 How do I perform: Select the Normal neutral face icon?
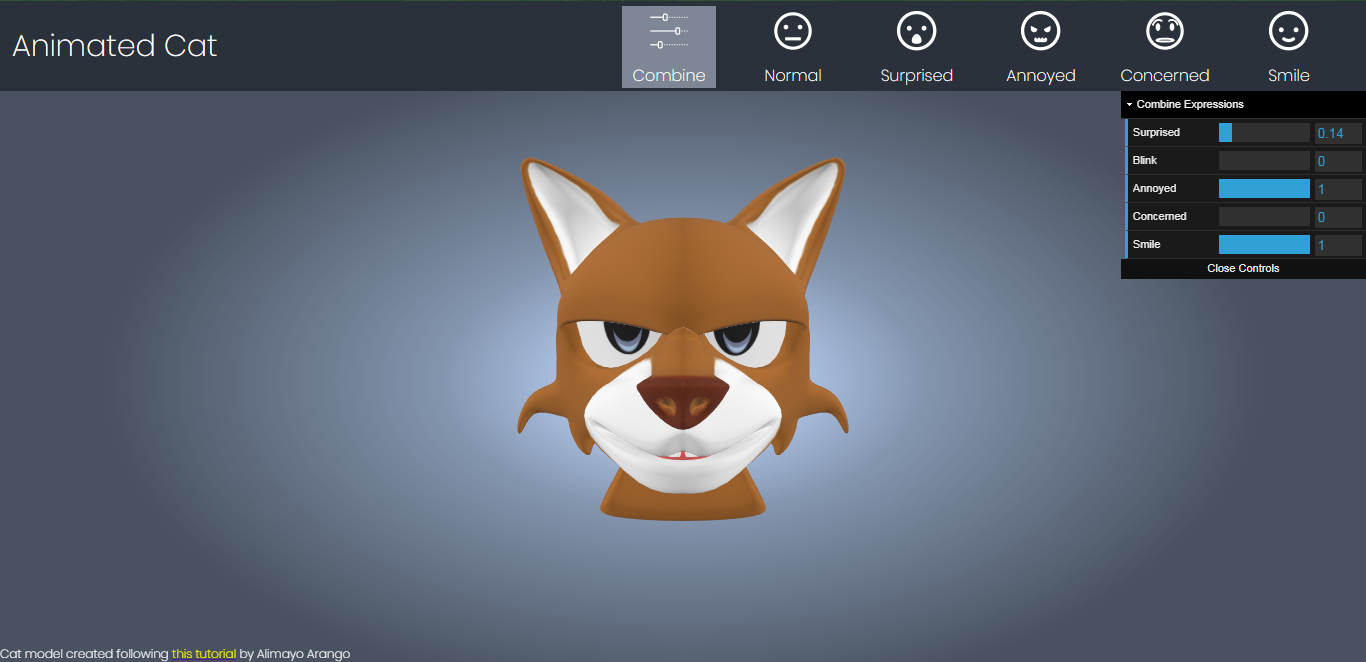pos(792,31)
